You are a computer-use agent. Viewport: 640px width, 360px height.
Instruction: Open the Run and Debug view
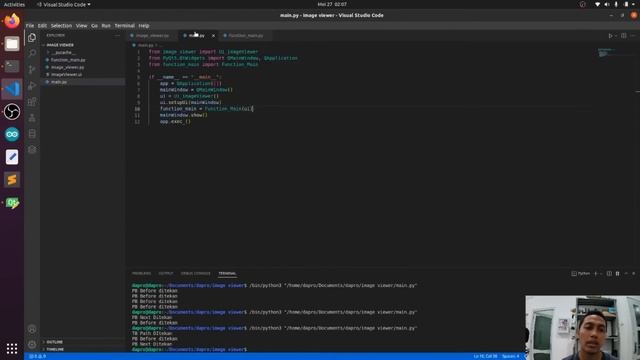pyautogui.click(x=32, y=86)
